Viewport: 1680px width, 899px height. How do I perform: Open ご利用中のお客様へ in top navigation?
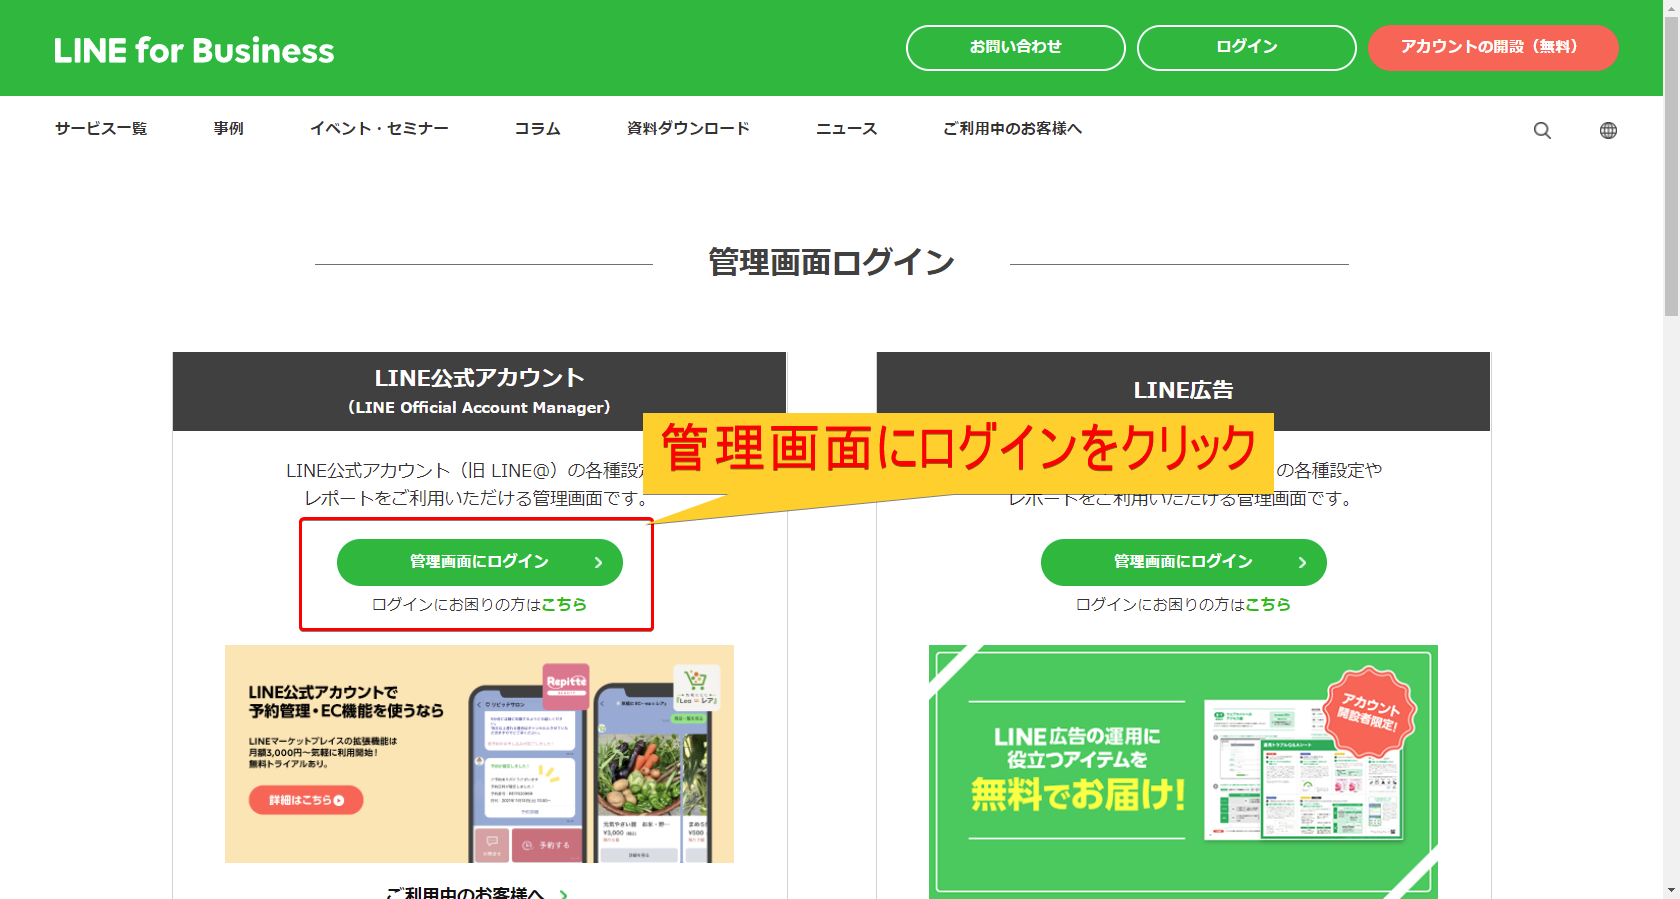pos(1012,128)
